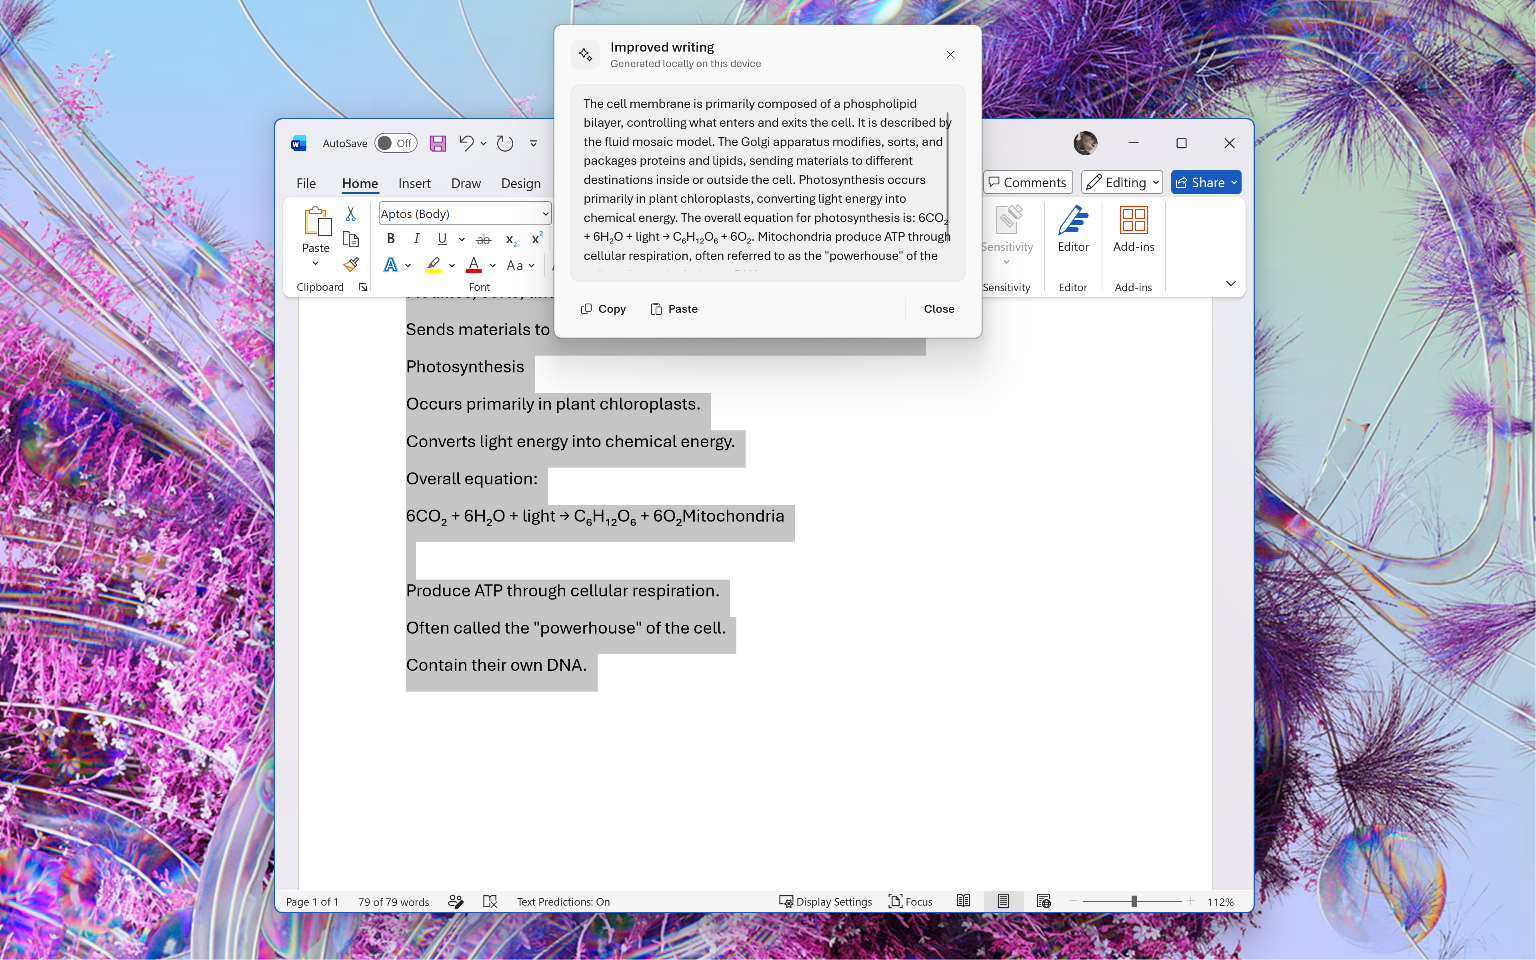Click the Copy icon in Clipboard group
The height and width of the screenshot is (960, 1536).
351,239
